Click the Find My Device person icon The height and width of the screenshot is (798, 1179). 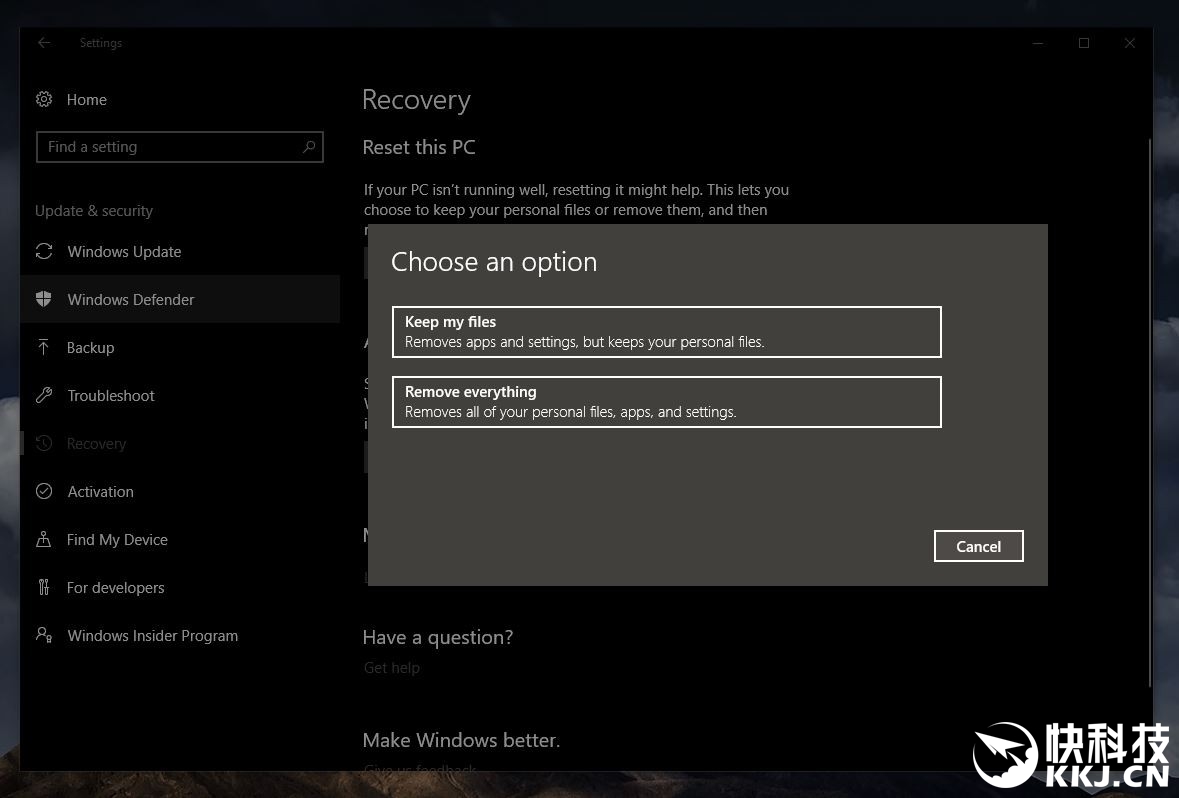pos(44,539)
